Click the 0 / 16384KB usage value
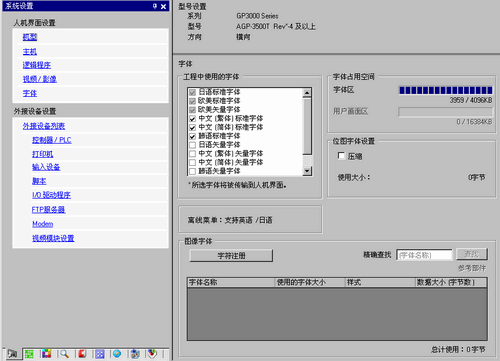This screenshot has width=500, height=361. point(474,122)
